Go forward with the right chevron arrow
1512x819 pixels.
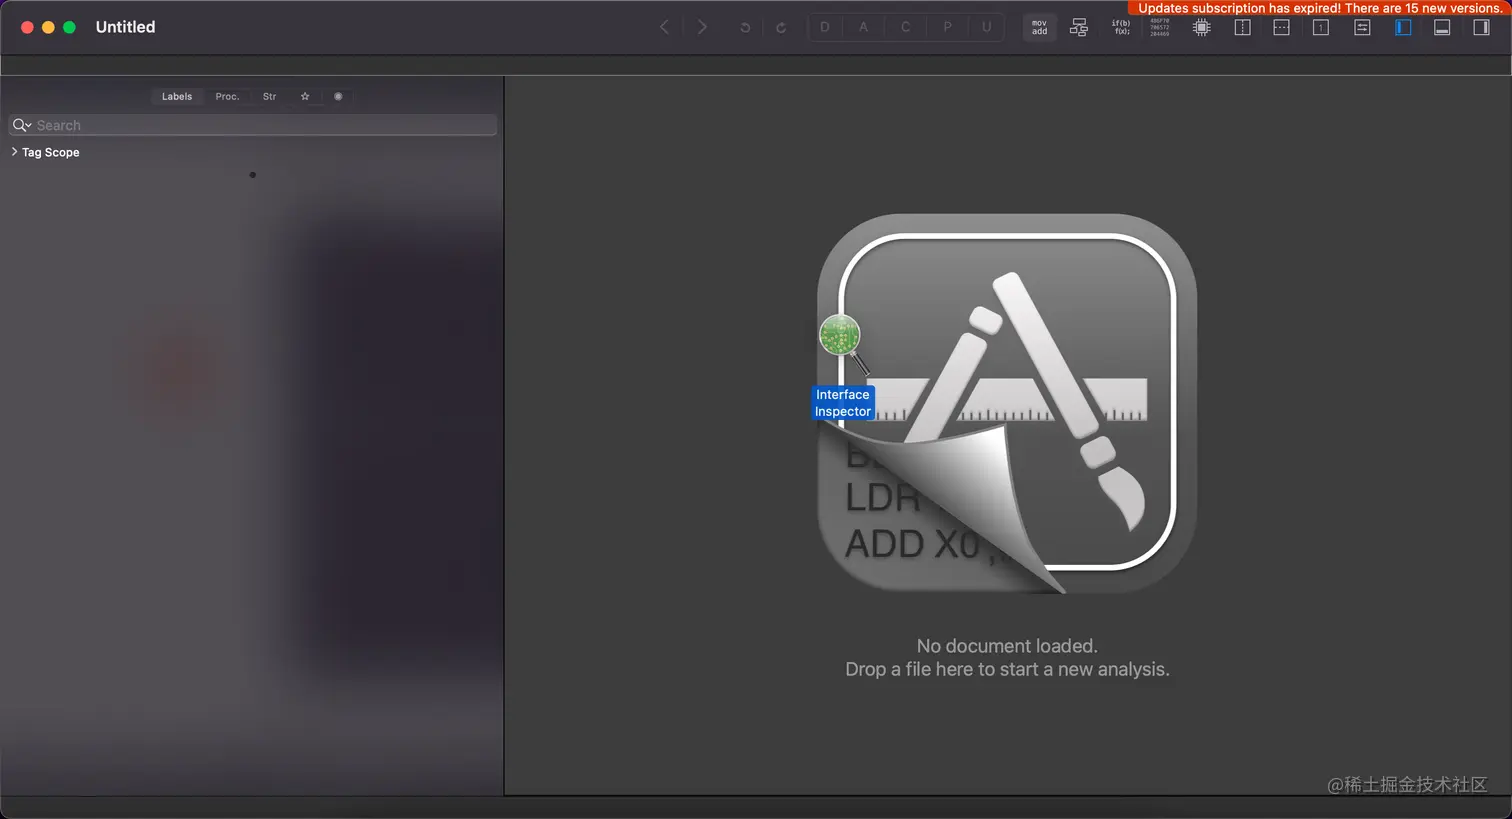(702, 27)
